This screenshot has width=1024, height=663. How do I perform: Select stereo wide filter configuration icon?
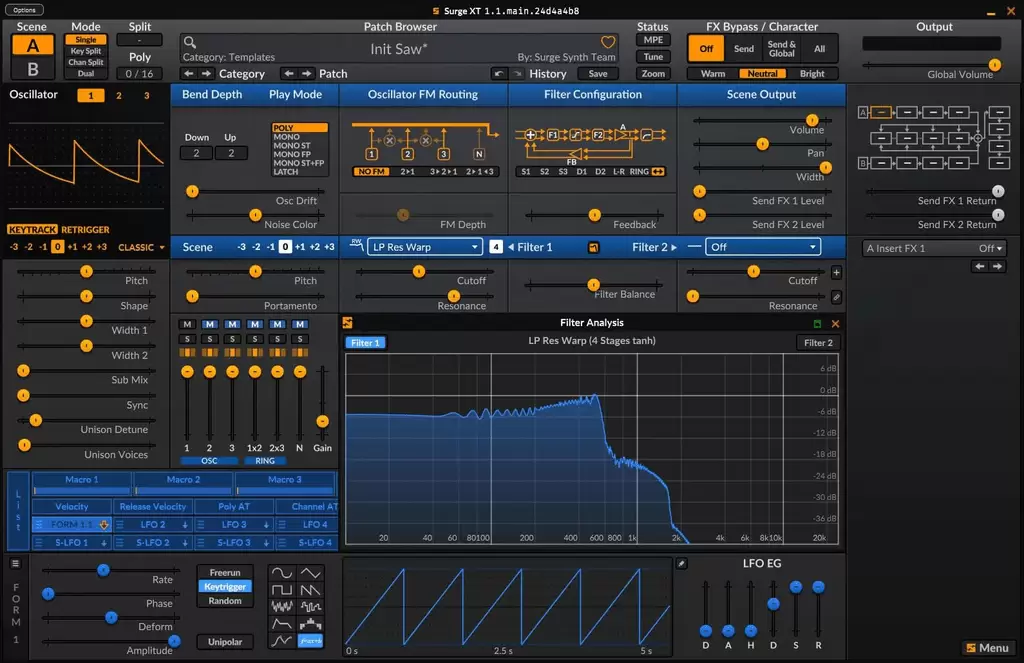[x=658, y=171]
